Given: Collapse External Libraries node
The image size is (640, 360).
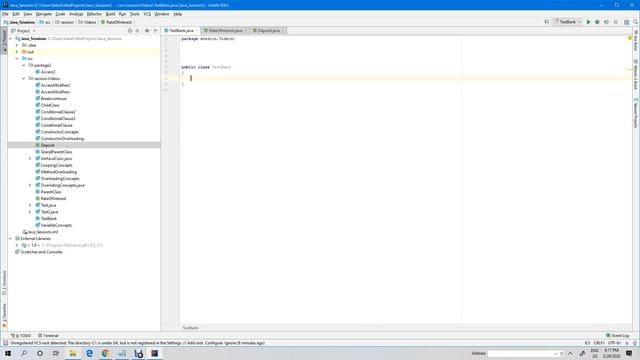Looking at the screenshot, I should click(11, 238).
